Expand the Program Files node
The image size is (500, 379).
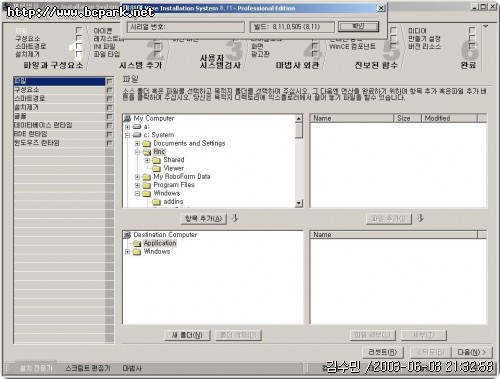(137, 185)
